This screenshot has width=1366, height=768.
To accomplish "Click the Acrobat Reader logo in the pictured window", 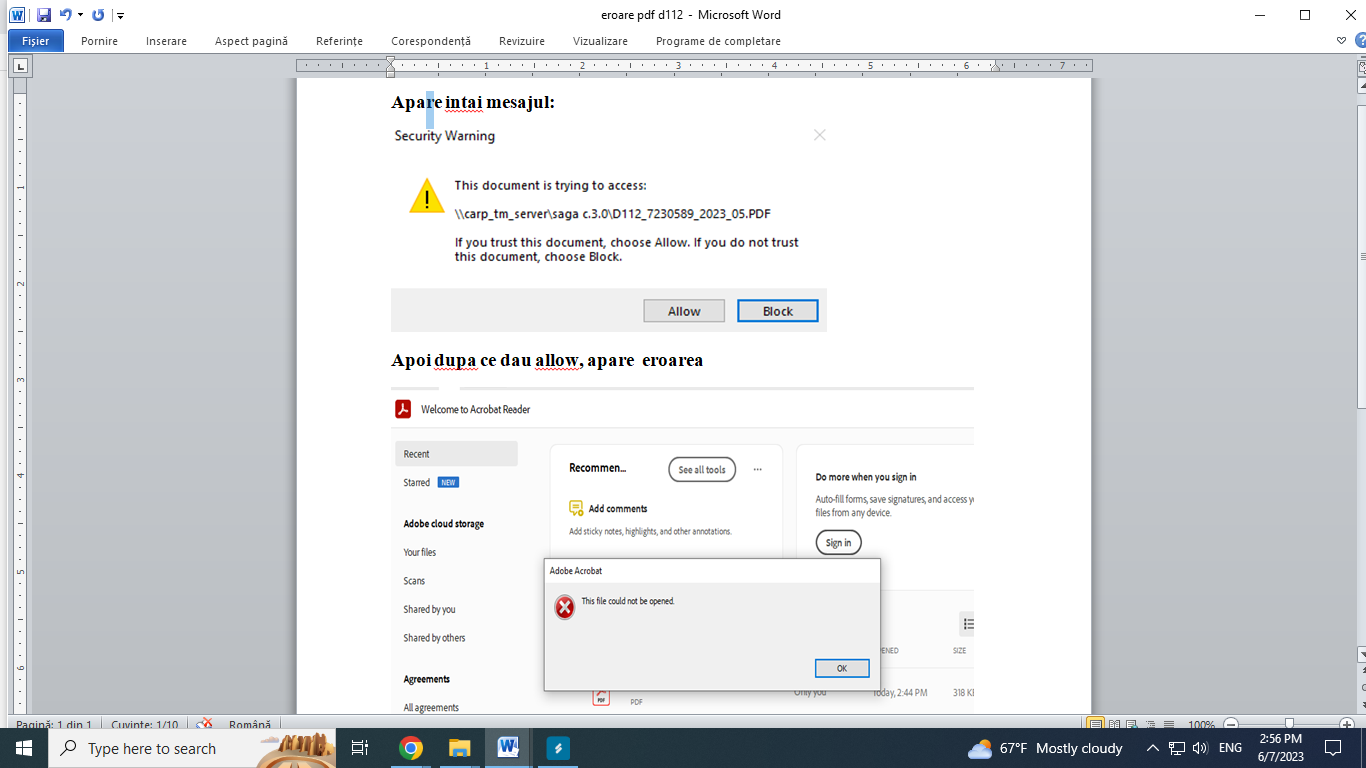I will point(403,409).
